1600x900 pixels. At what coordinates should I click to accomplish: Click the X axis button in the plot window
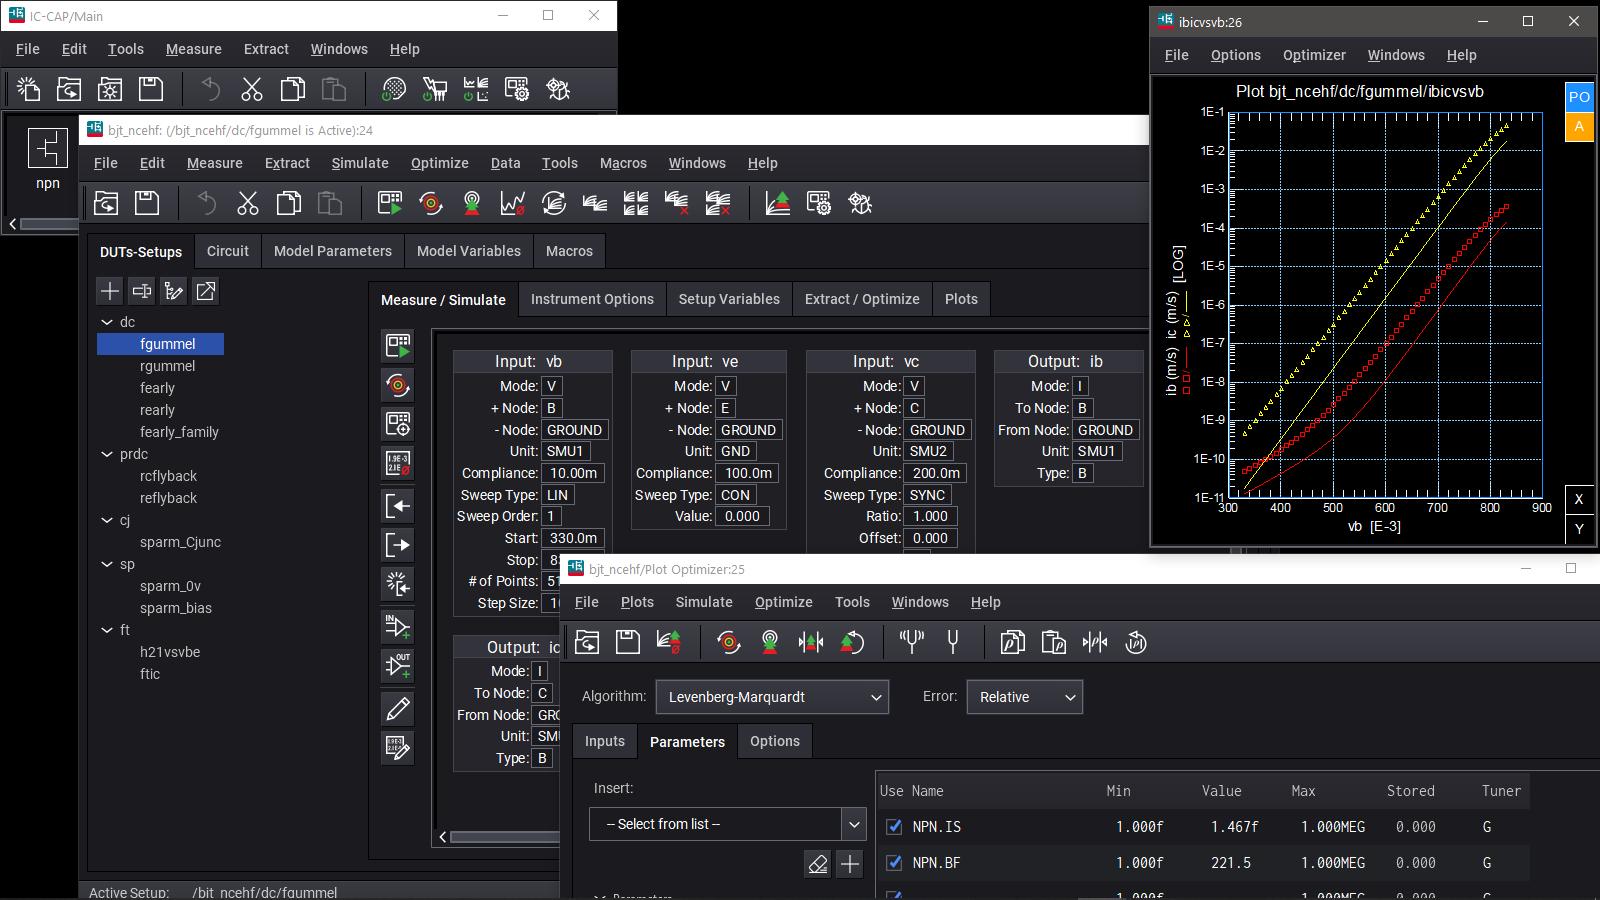(1579, 499)
